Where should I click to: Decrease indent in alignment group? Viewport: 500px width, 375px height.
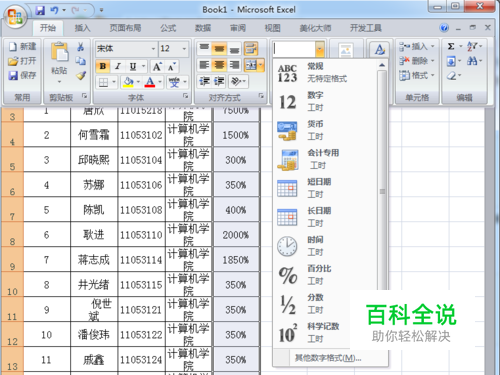(x=204, y=81)
